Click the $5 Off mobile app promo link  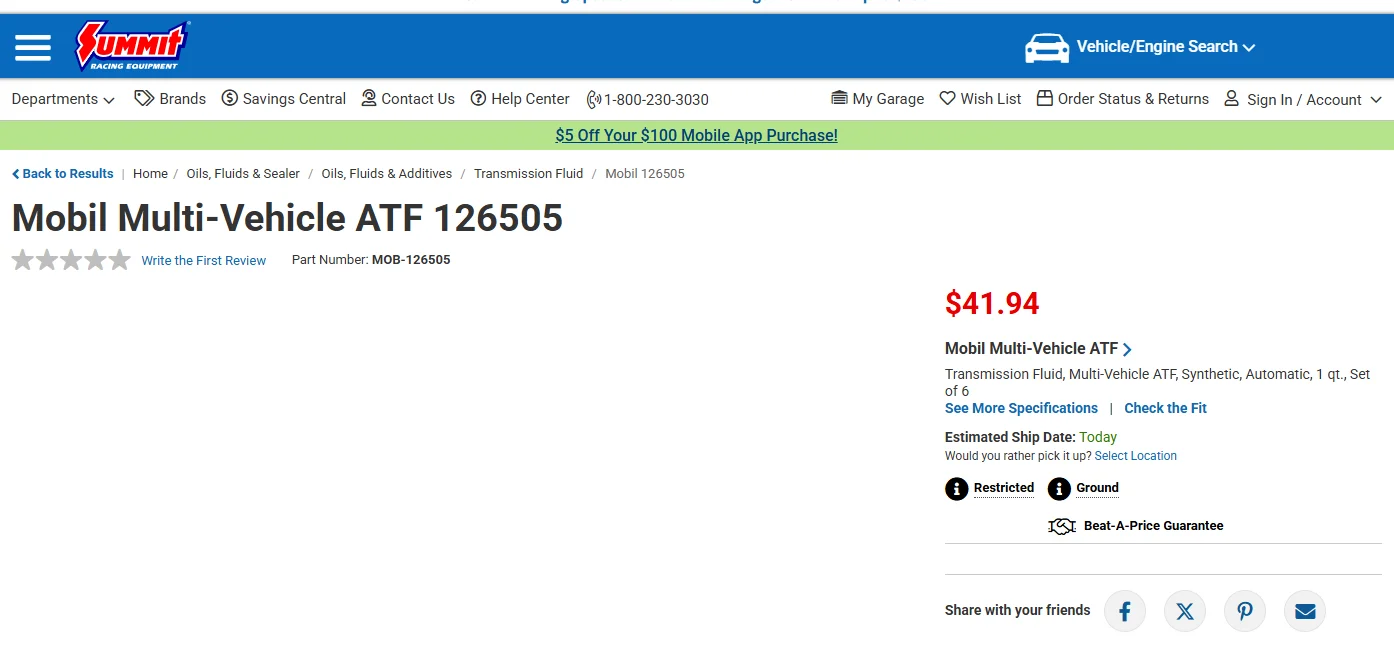tap(696, 135)
